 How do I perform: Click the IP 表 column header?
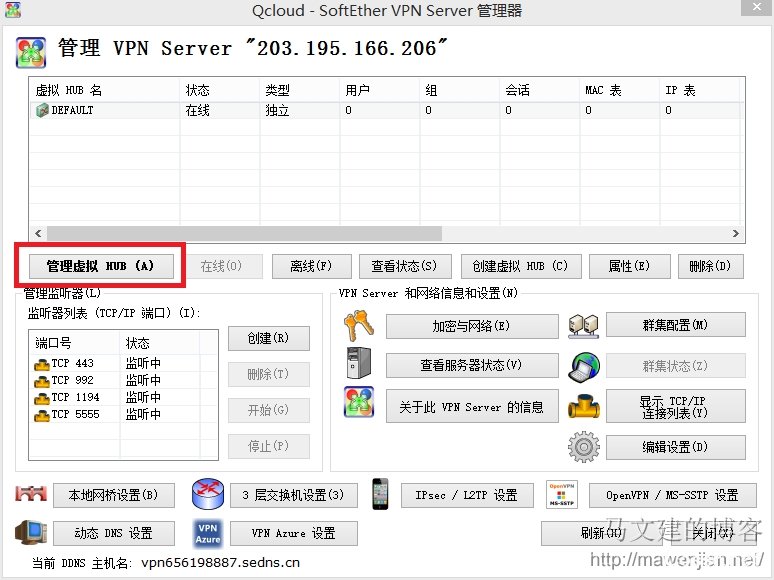(x=699, y=90)
